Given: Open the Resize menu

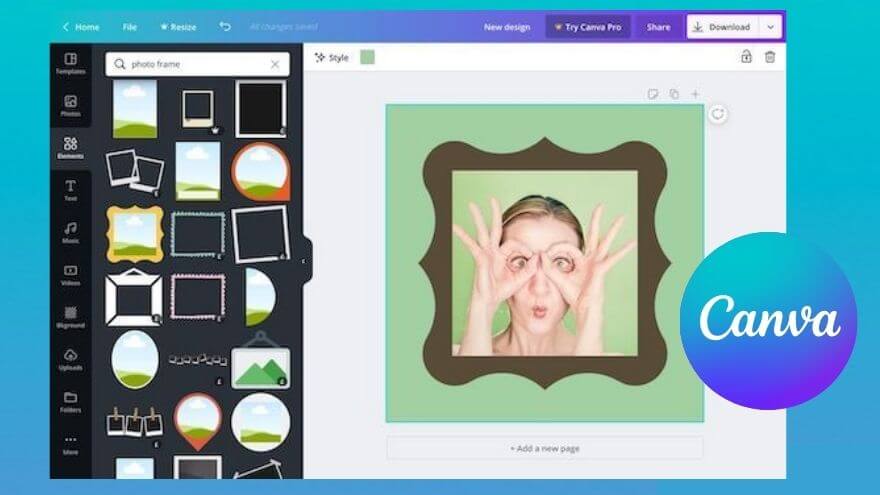Looking at the screenshot, I should (178, 27).
